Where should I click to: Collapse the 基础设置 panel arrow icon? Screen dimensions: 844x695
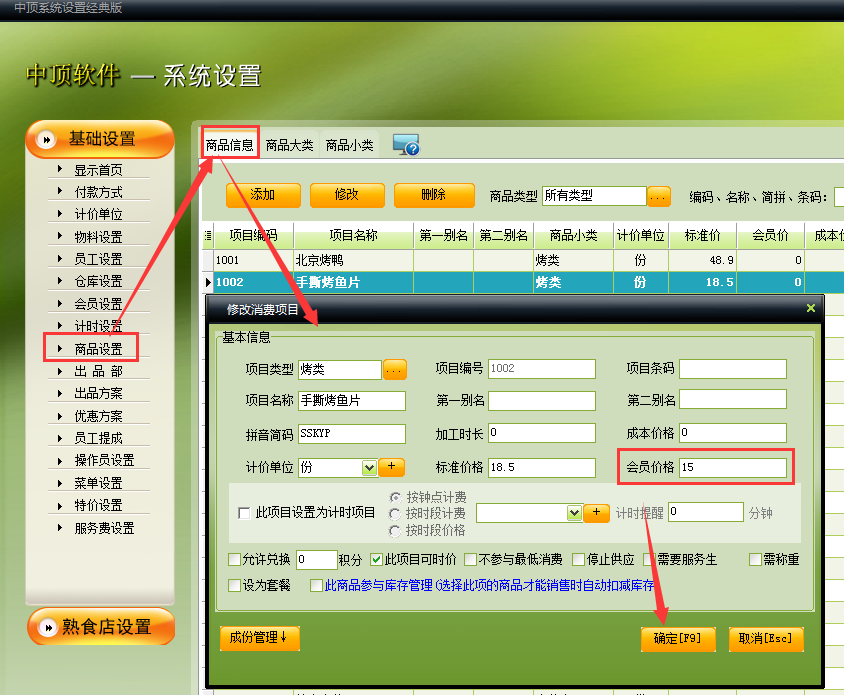click(46, 139)
